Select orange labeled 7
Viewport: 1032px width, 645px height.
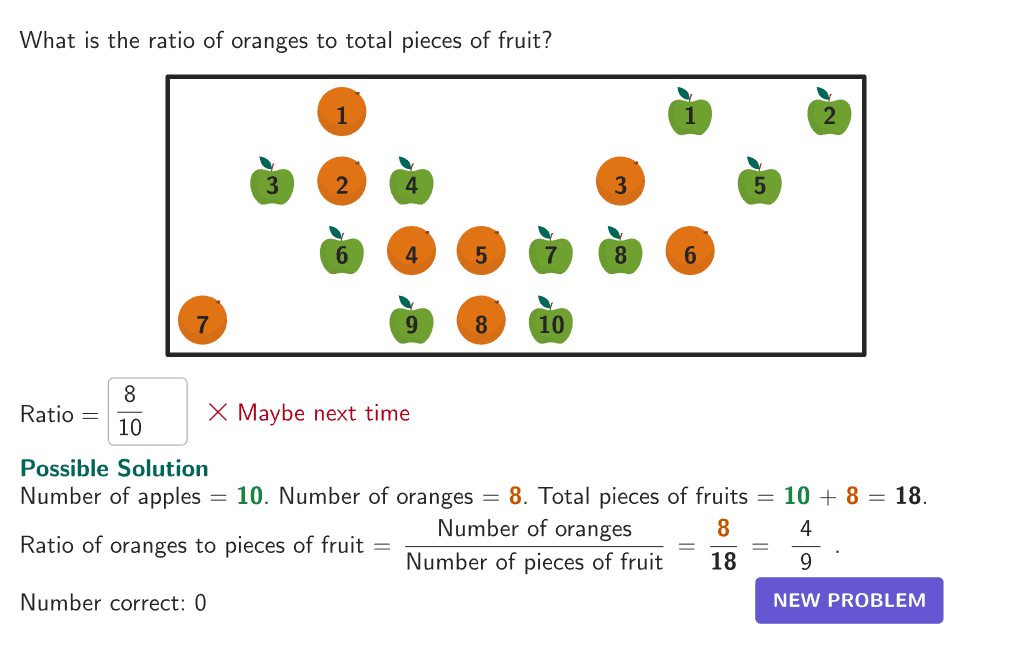(x=202, y=321)
